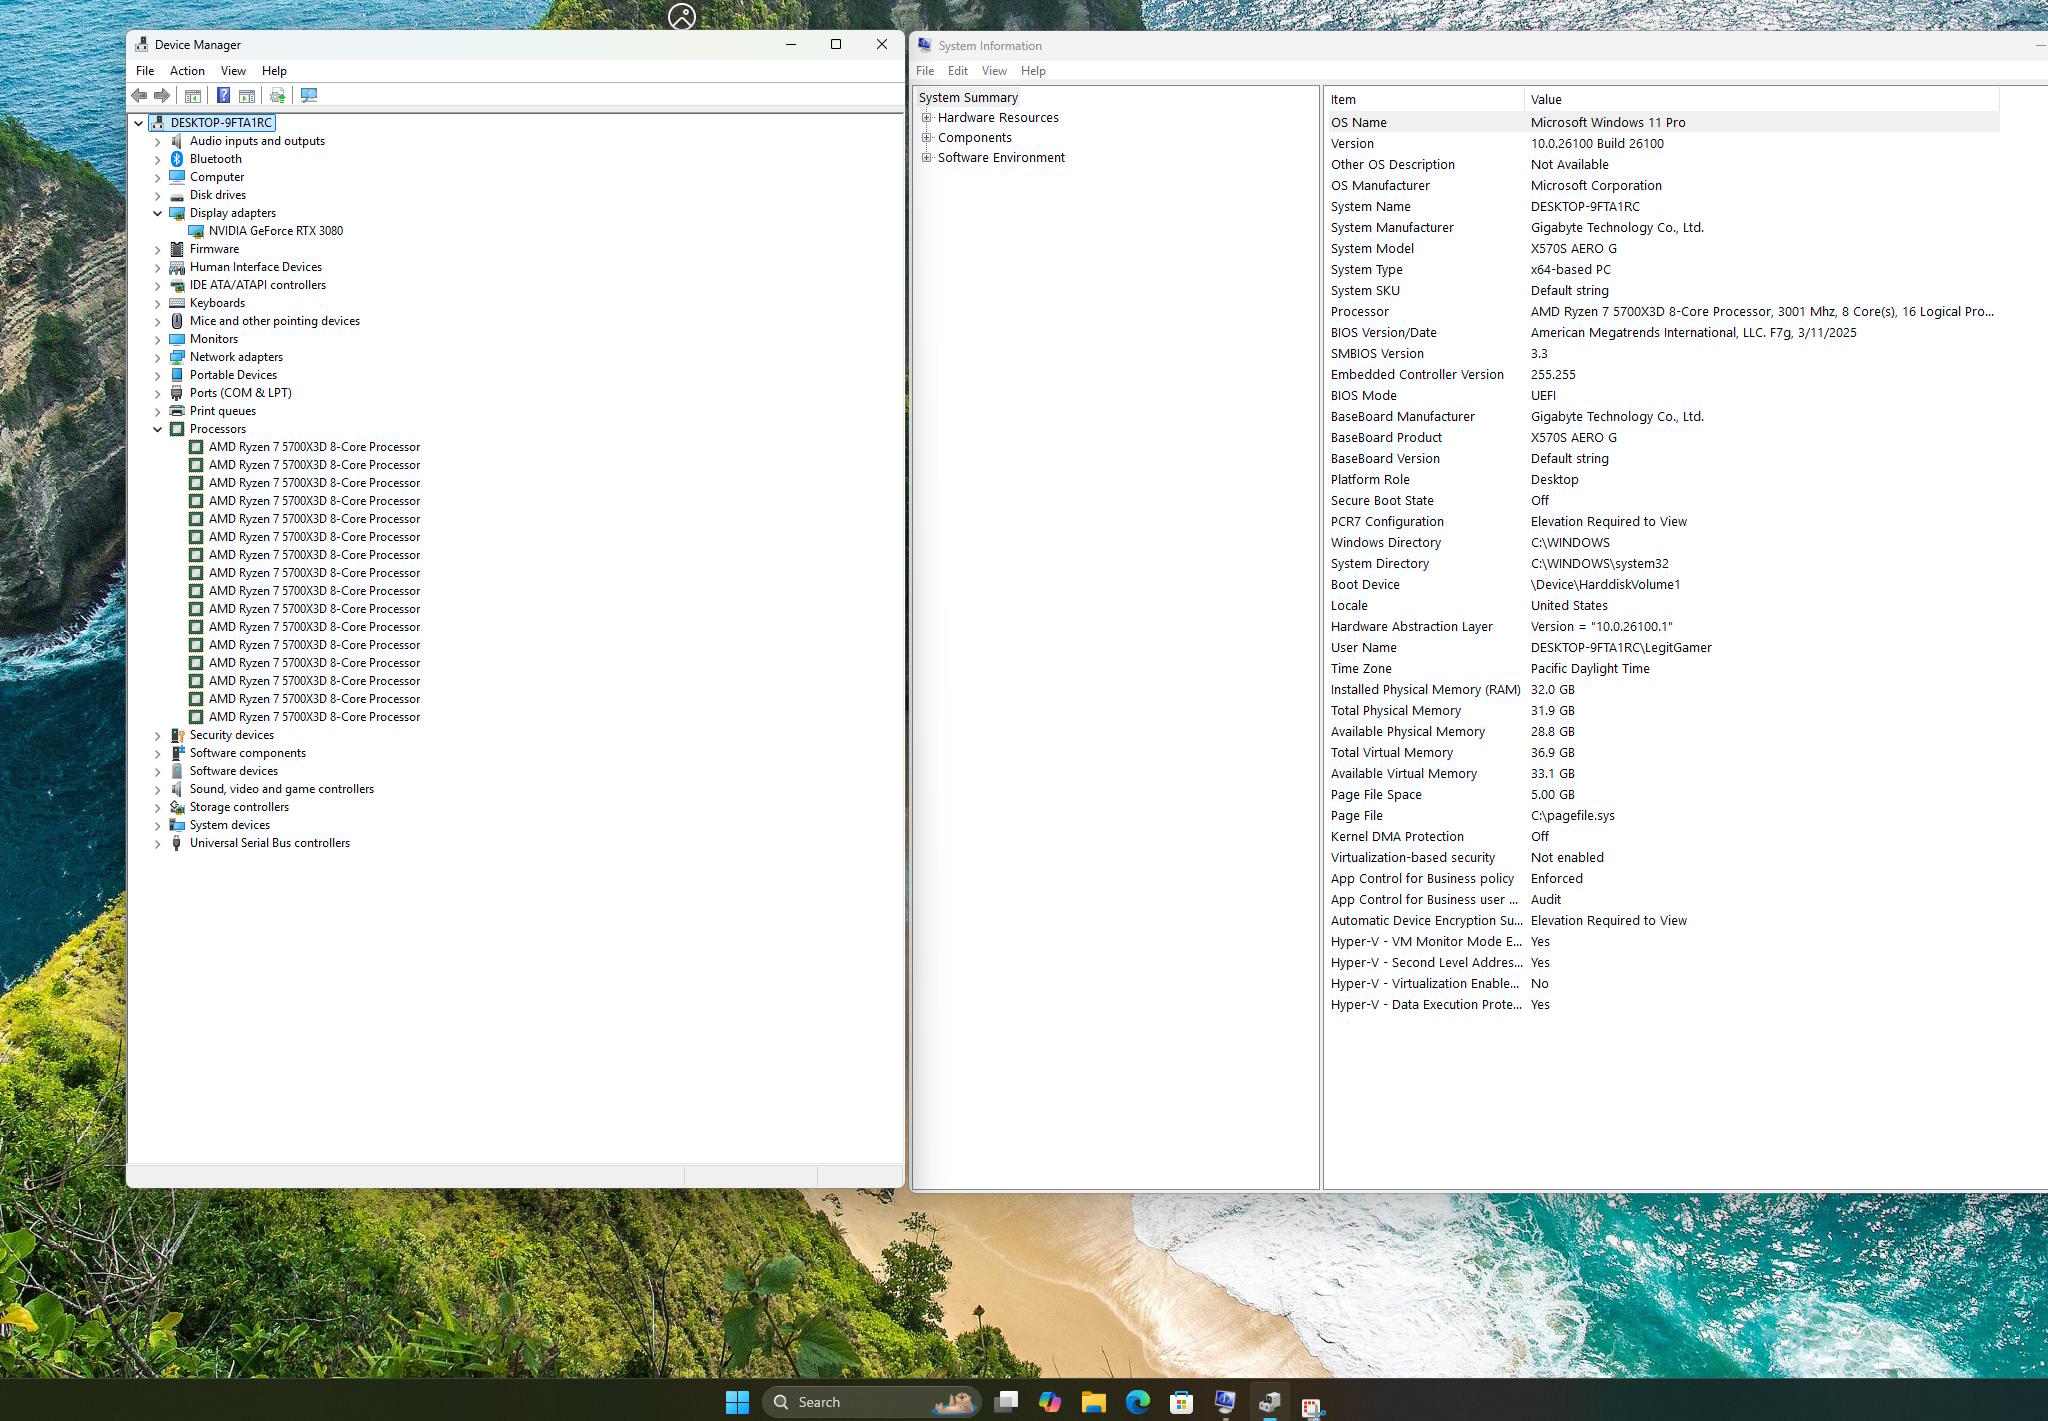Collapse the Display adapters node
Viewport: 2048px width, 1421px height.
click(157, 213)
